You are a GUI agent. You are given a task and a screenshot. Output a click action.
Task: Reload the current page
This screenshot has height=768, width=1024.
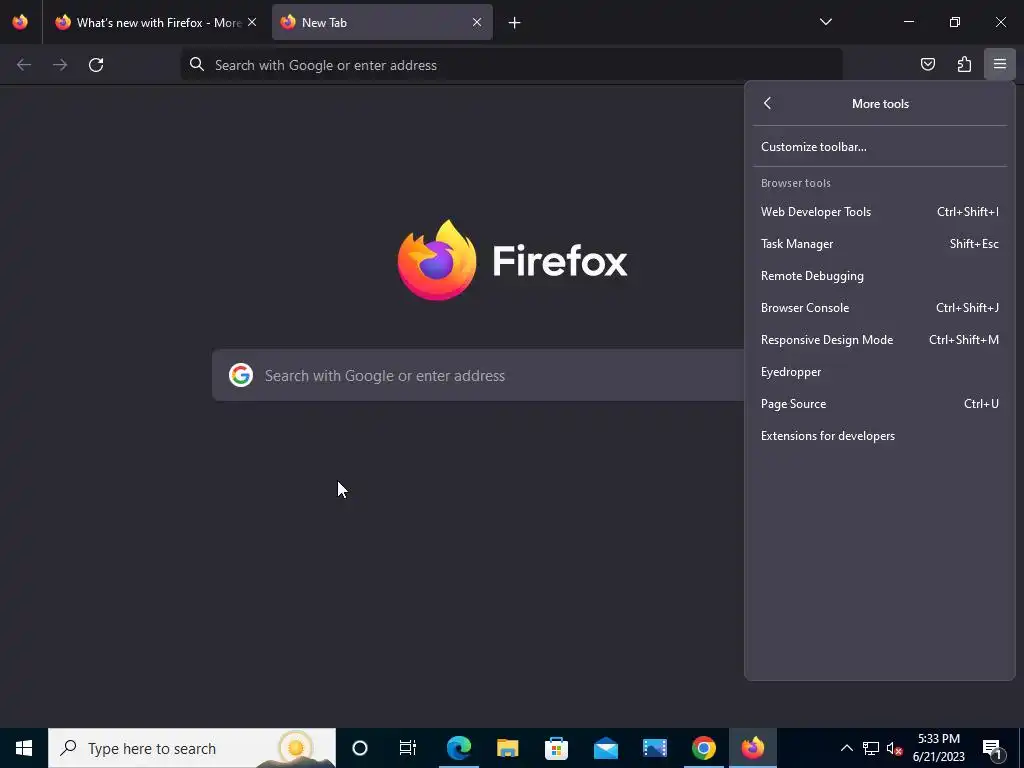(96, 65)
